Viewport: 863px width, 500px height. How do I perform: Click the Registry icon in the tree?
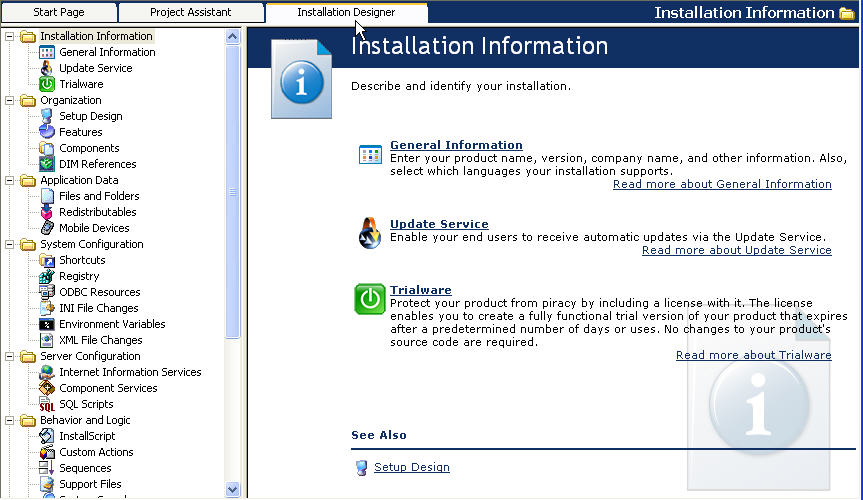click(47, 276)
